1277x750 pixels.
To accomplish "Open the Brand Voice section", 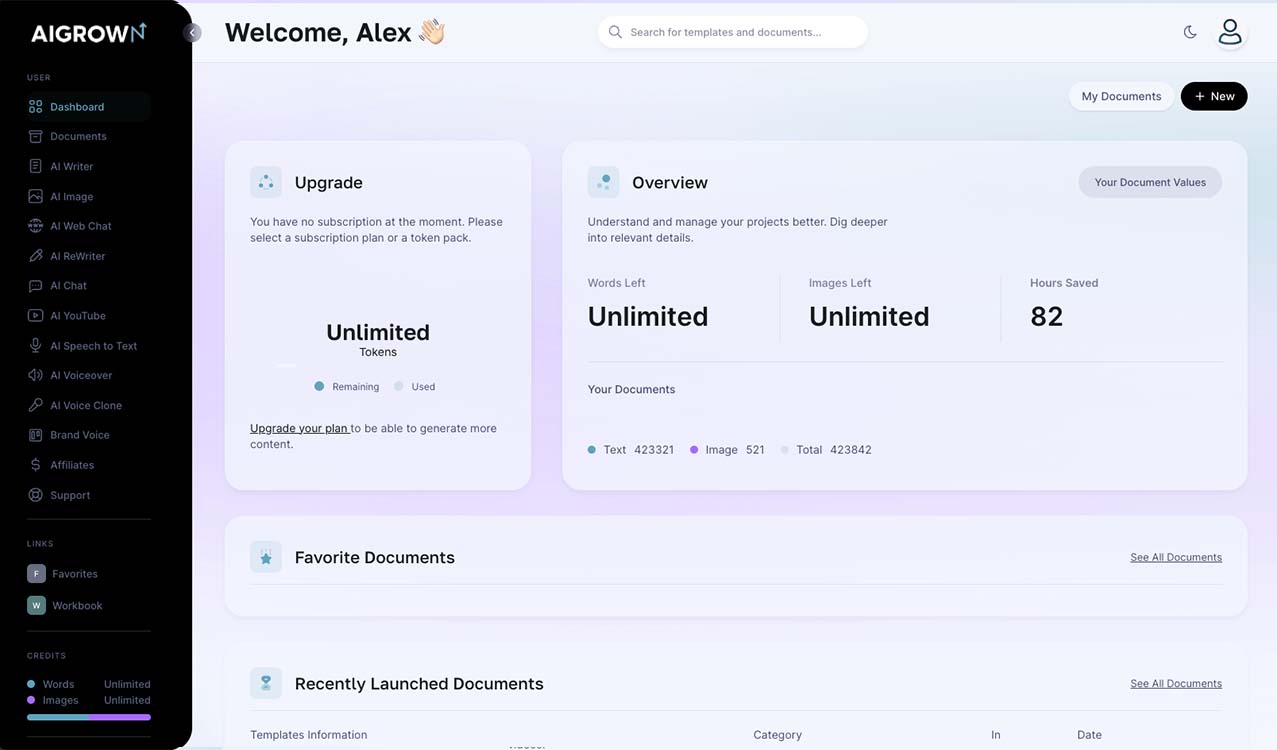I will point(79,435).
